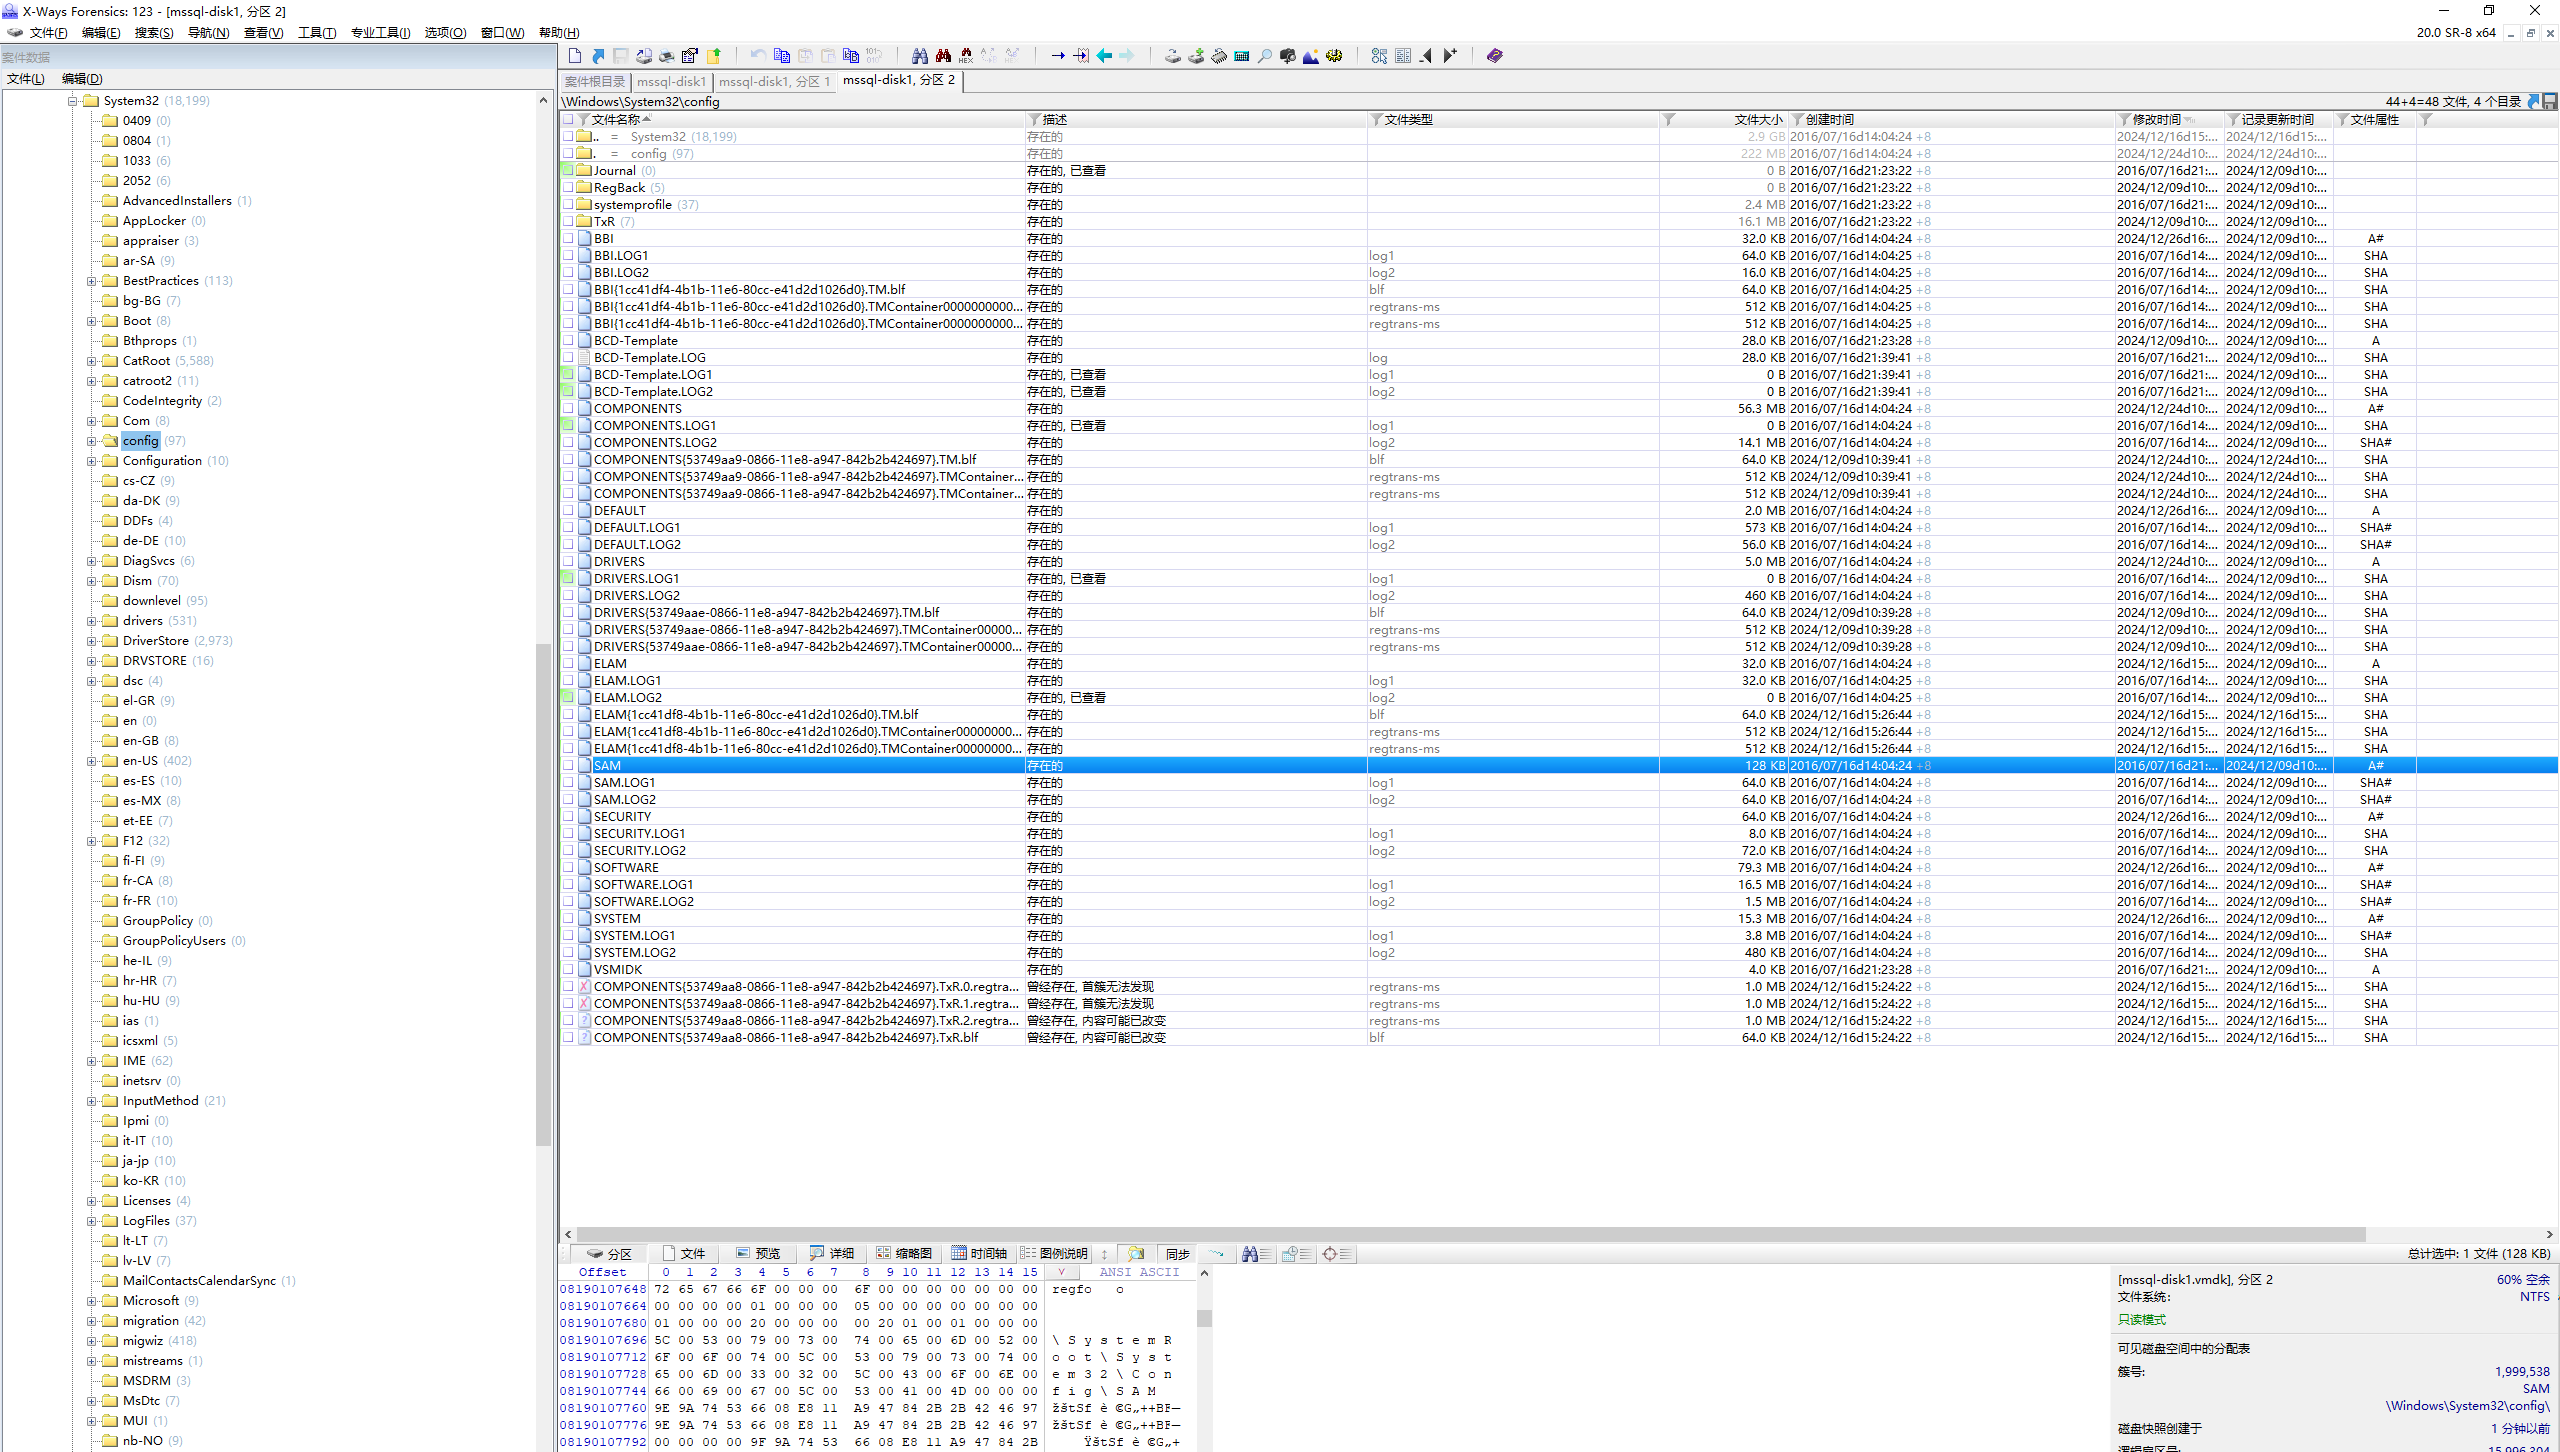This screenshot has width=2560, height=1452.
Task: Select the migwiz folder in tree
Action: pos(143,1341)
